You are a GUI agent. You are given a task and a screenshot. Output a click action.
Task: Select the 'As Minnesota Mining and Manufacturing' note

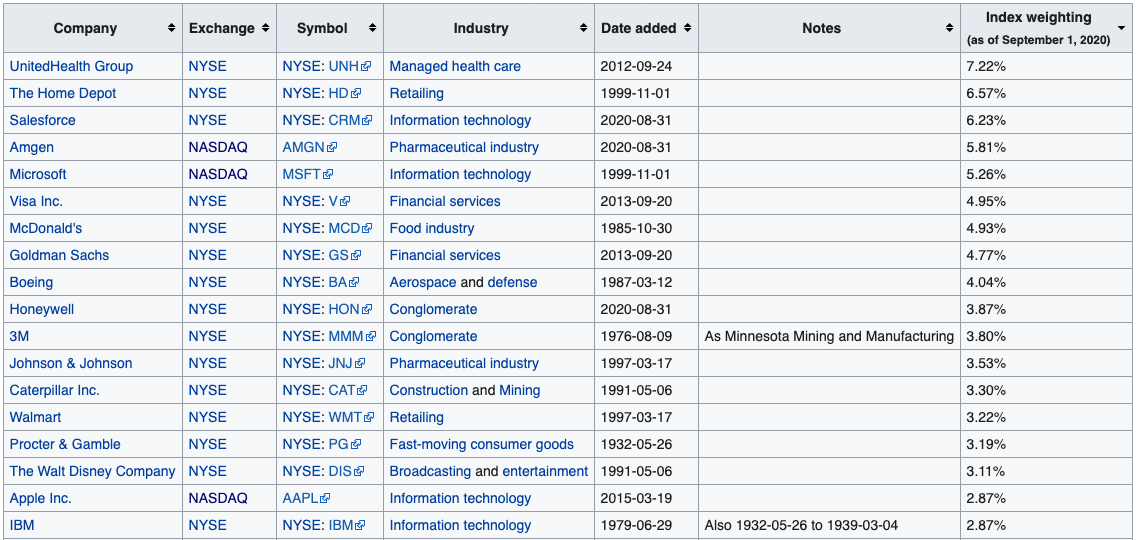(x=830, y=336)
